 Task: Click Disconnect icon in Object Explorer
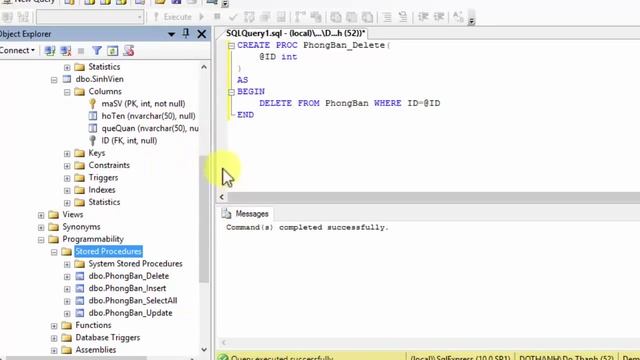click(65, 51)
